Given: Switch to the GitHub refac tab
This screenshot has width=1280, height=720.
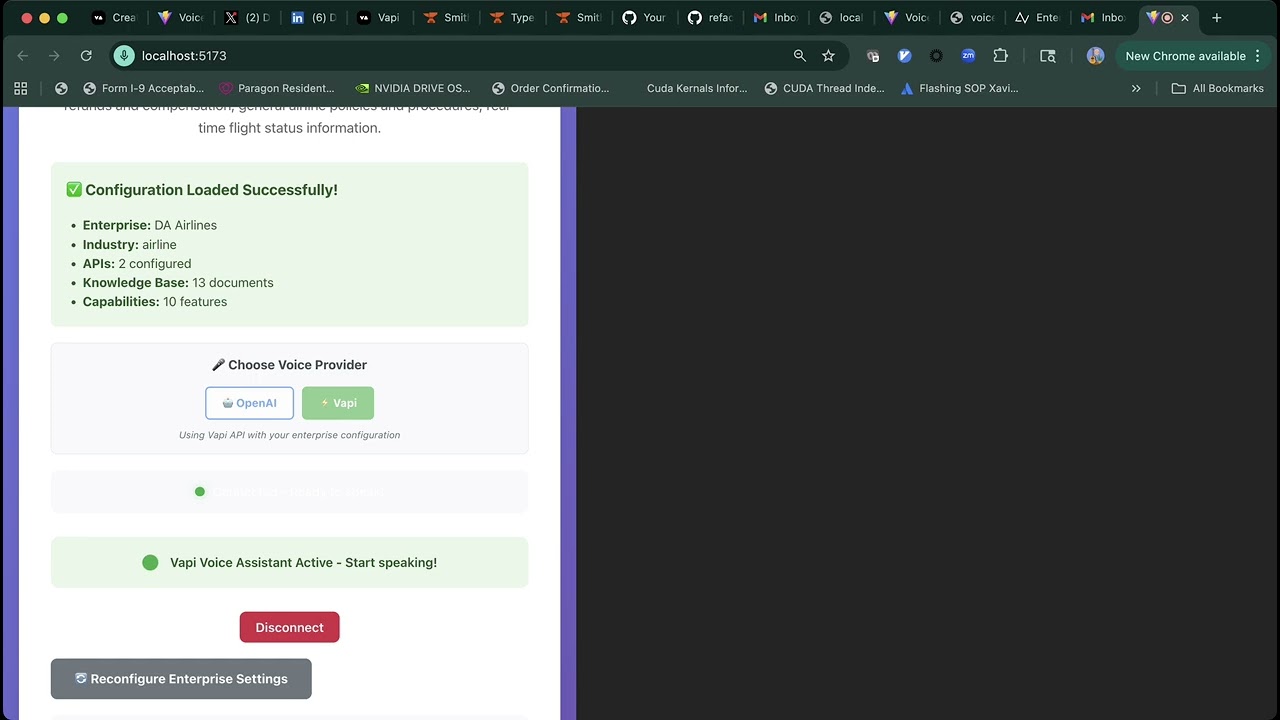Looking at the screenshot, I should coord(709,18).
